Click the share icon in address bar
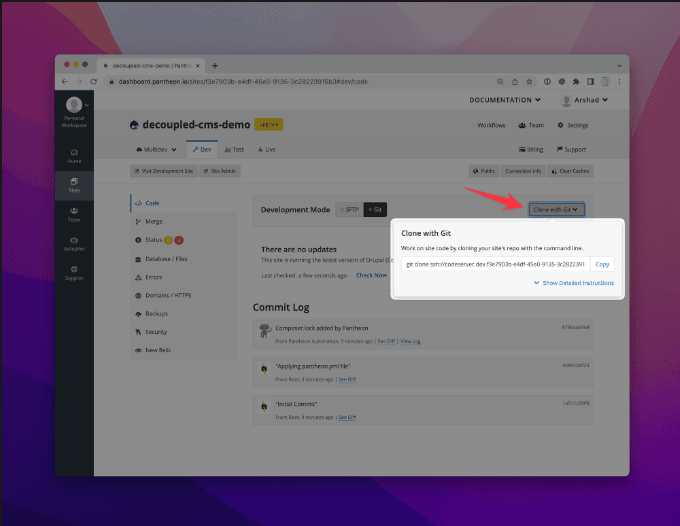The image size is (680, 526). 515,82
